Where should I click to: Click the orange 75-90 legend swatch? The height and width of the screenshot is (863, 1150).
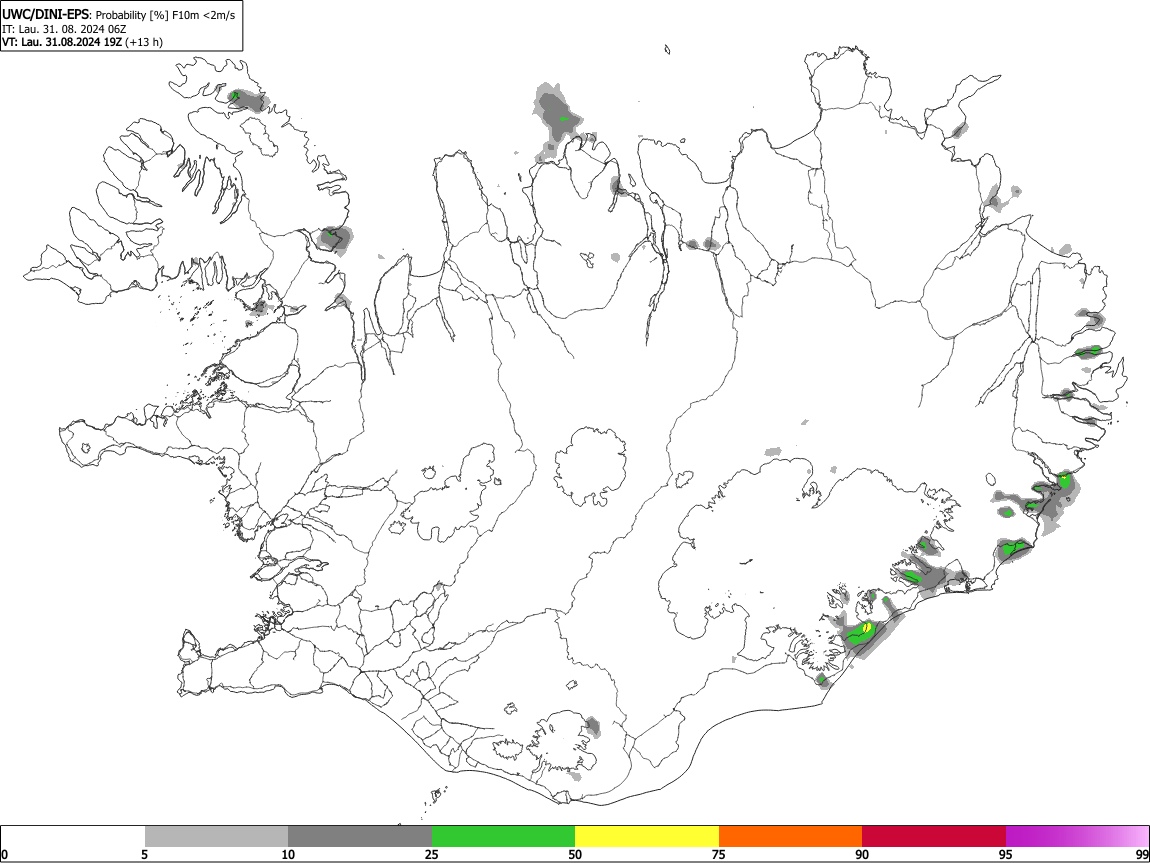(x=790, y=836)
